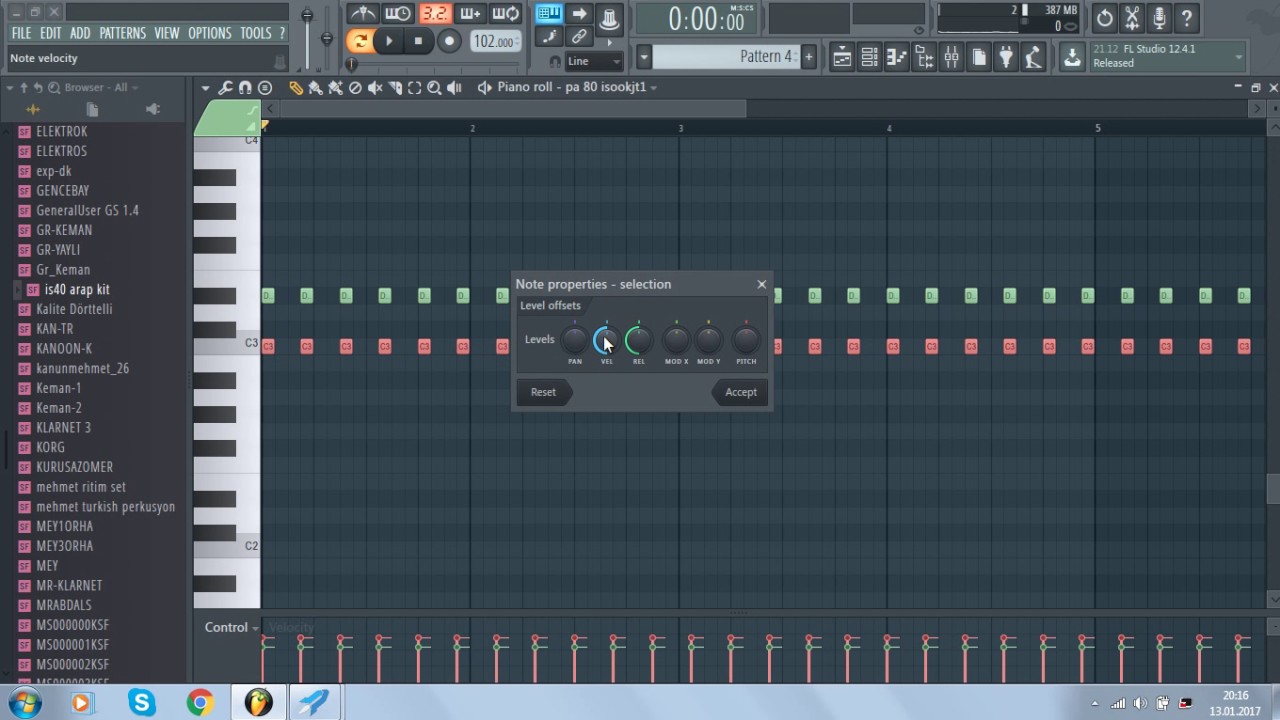Open Browser - All dropdown arrow
This screenshot has width=1280, height=720.
coord(134,88)
